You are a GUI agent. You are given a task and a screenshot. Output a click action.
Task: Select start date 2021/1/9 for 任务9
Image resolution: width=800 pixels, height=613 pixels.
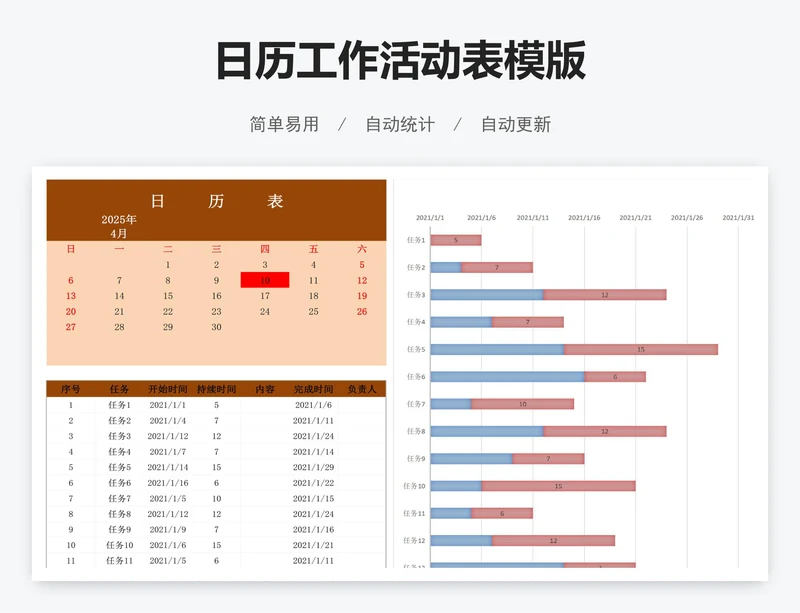pyautogui.click(x=168, y=529)
